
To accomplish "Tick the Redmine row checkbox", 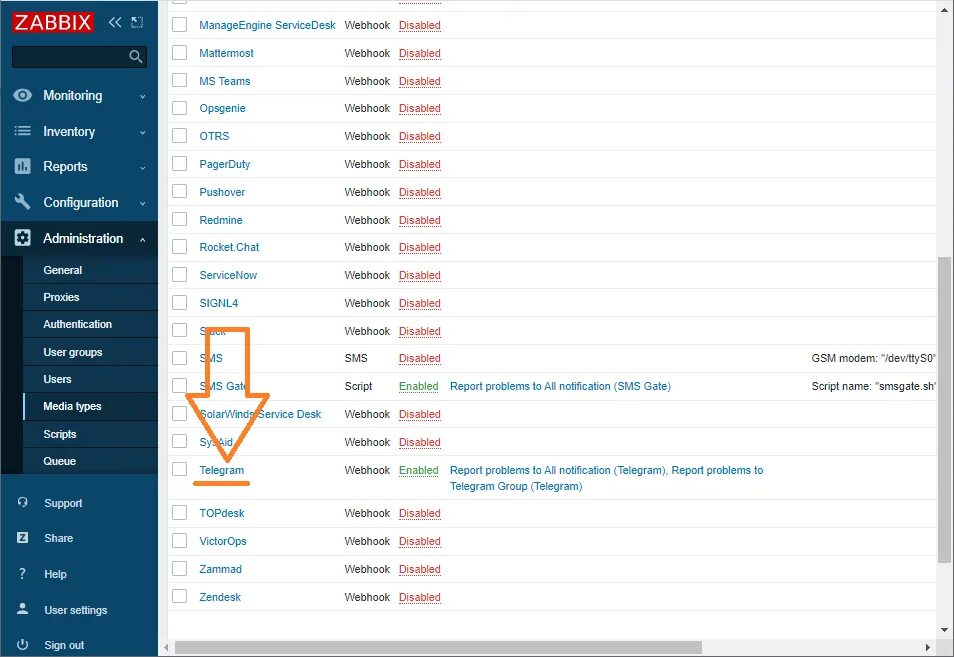I will pyautogui.click(x=179, y=219).
